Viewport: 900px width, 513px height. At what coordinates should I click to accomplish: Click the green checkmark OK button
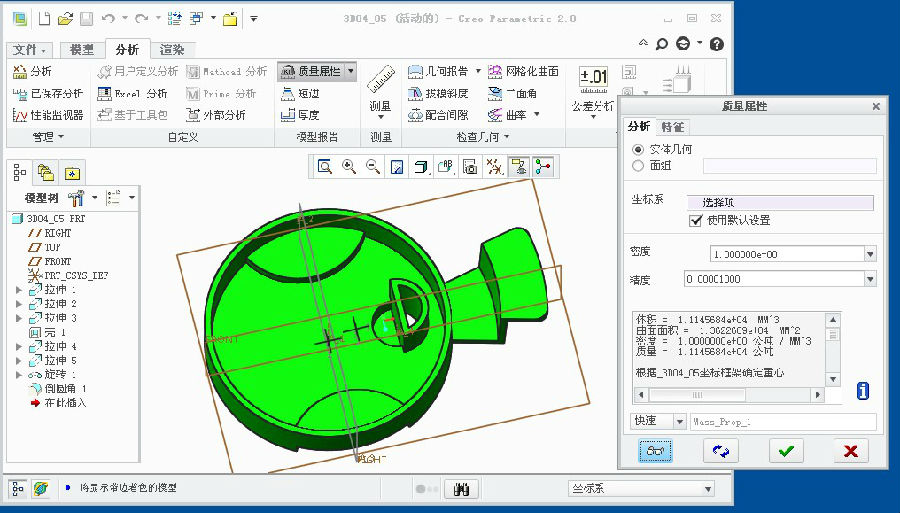[786, 451]
